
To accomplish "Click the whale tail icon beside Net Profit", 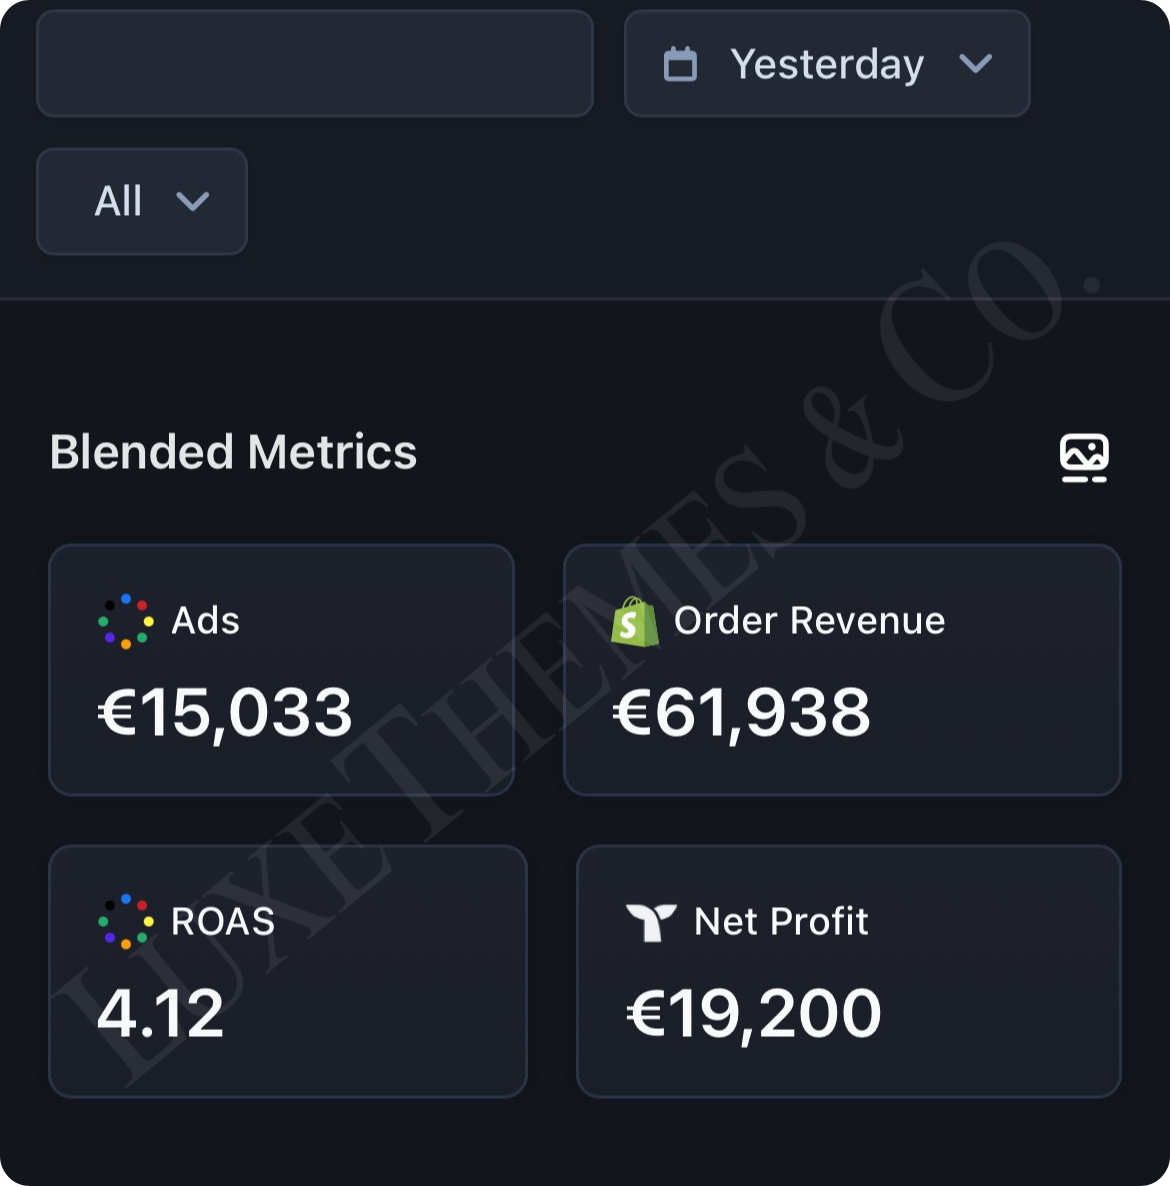I will [x=650, y=922].
